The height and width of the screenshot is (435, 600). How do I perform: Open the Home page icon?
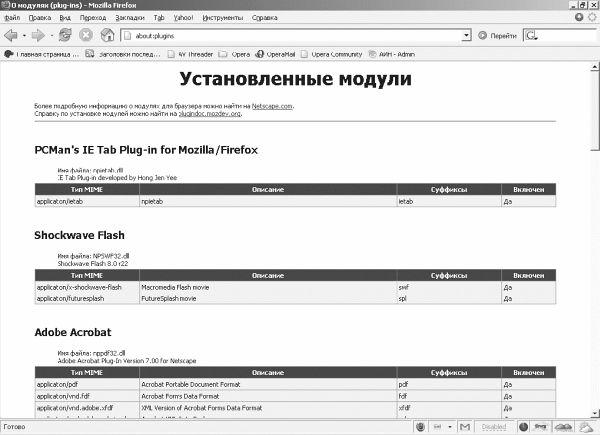click(108, 35)
